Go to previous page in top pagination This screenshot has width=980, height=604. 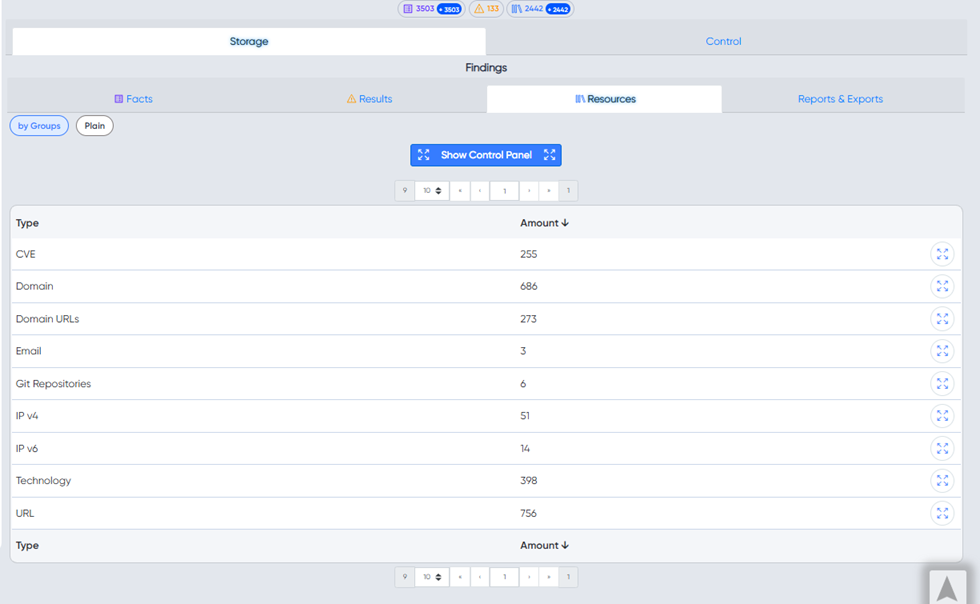point(479,191)
